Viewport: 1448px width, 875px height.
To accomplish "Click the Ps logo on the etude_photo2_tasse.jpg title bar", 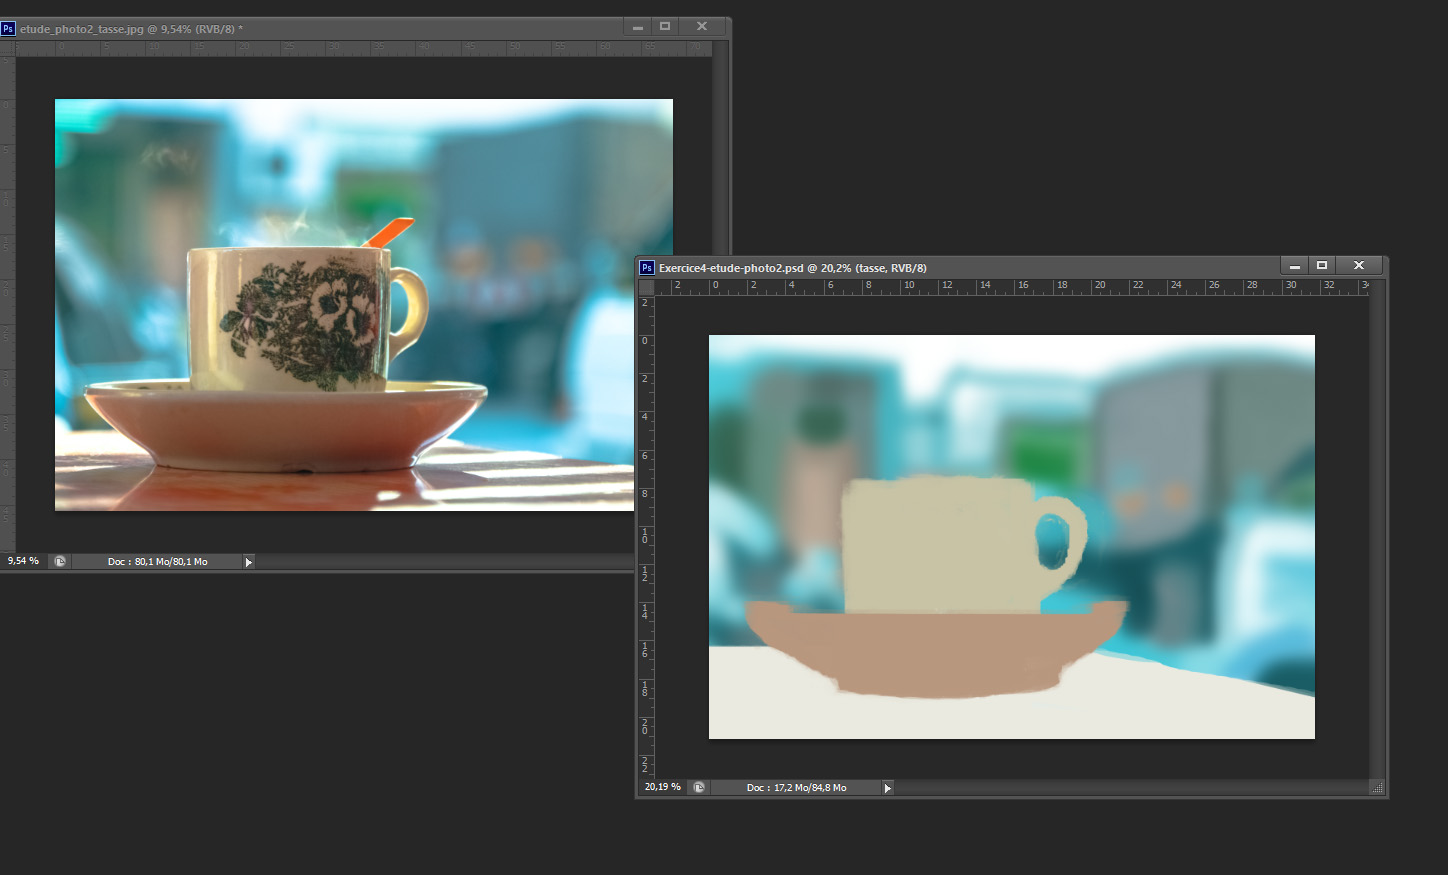I will pos(9,28).
